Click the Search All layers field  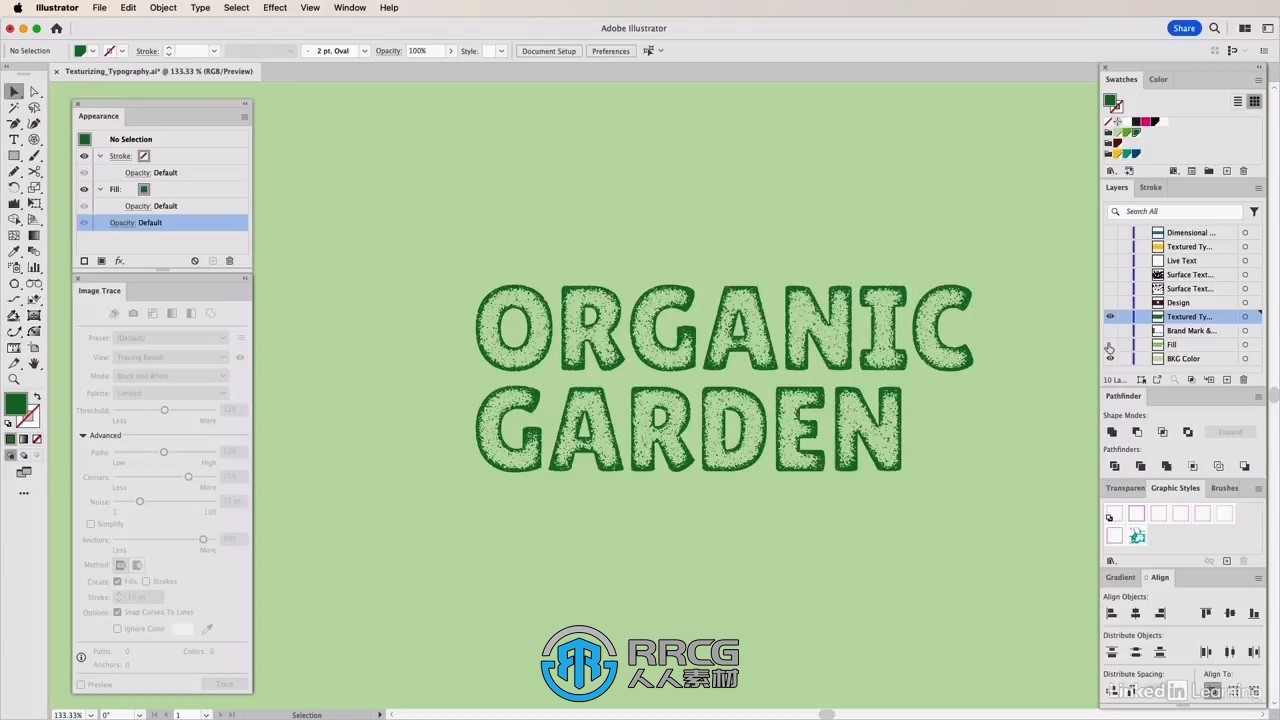(x=1175, y=211)
